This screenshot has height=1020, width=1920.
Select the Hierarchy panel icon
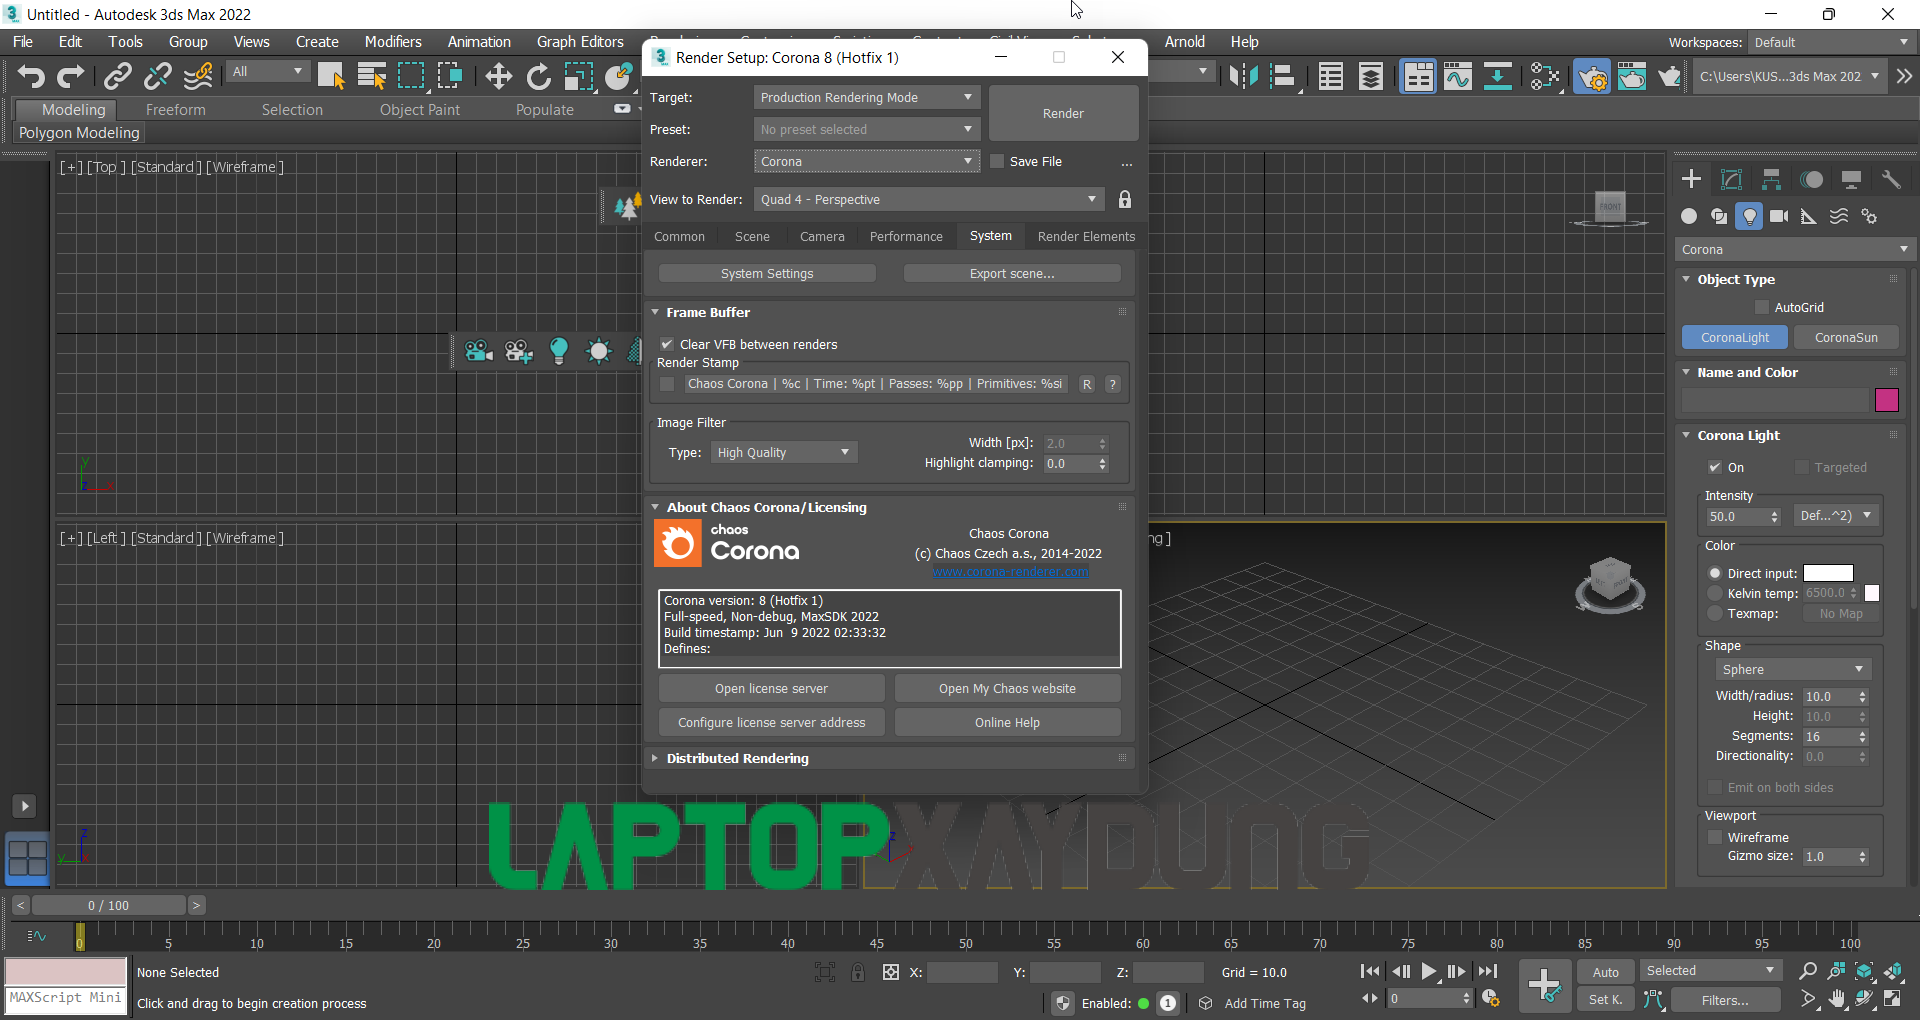pyautogui.click(x=1771, y=179)
